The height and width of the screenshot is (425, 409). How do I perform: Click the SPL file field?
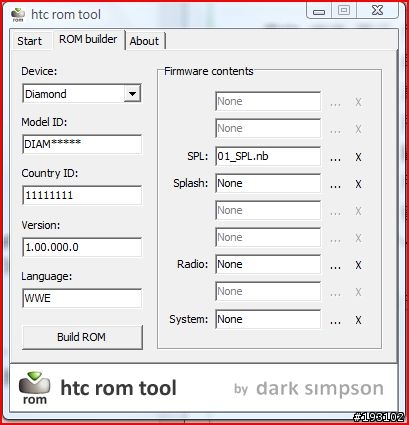(x=268, y=156)
